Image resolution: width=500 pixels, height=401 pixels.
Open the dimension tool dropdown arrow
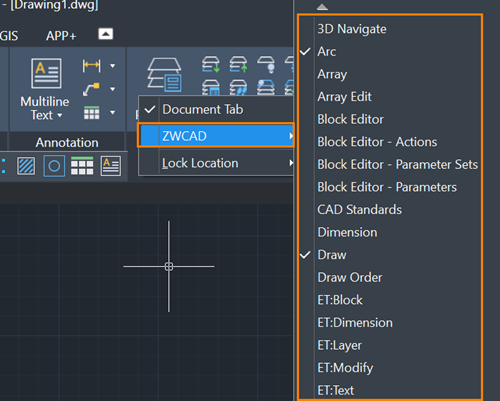pos(113,66)
